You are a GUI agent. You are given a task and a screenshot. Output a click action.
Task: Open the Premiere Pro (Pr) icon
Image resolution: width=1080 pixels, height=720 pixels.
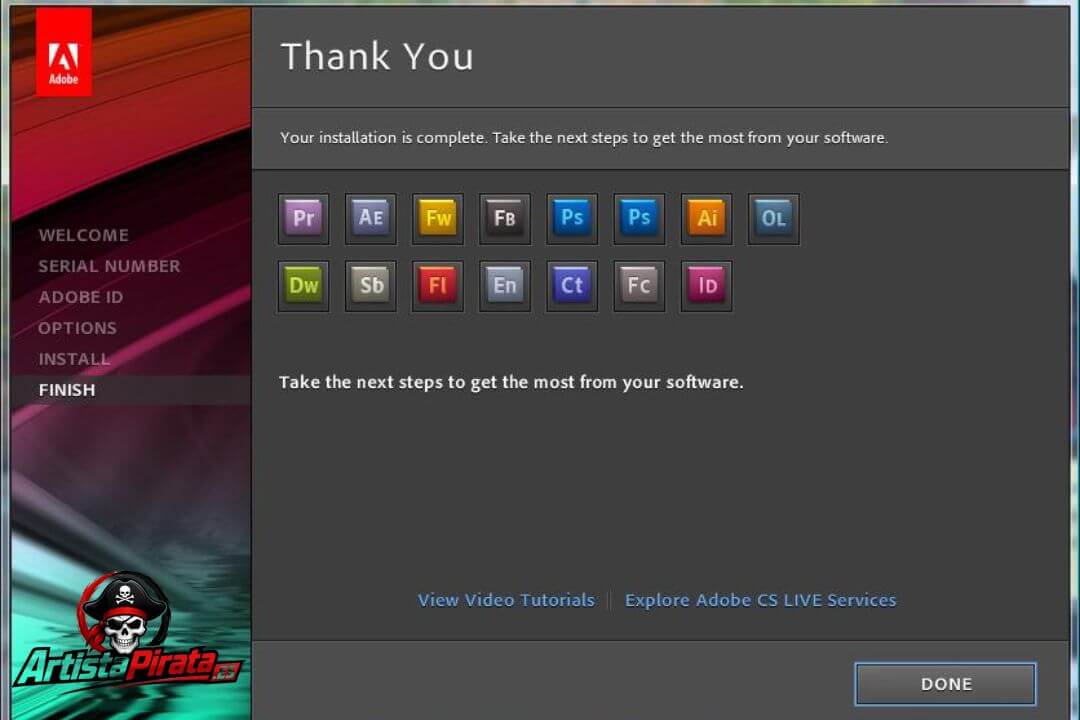click(x=304, y=218)
